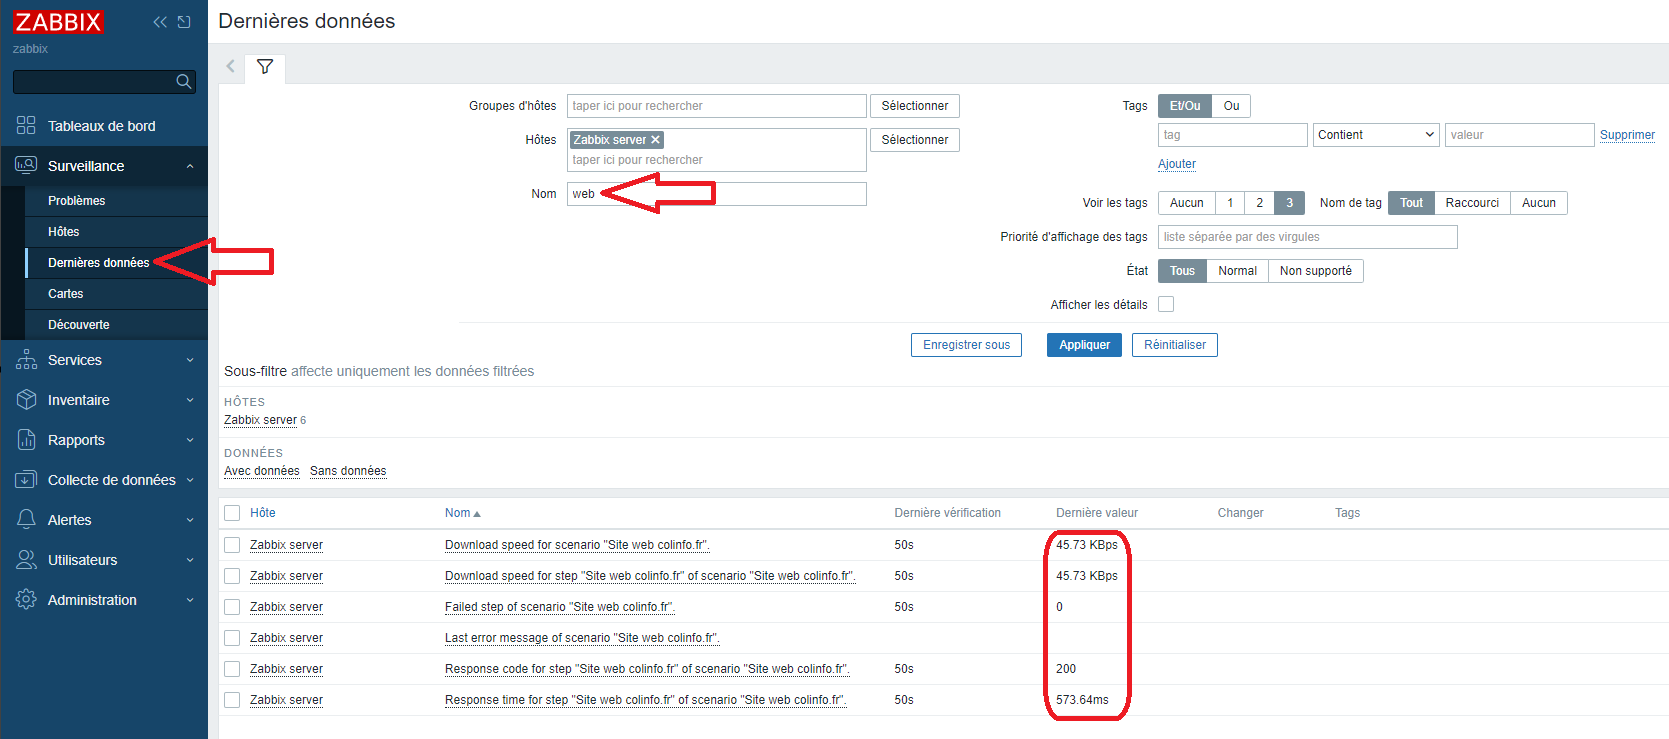The image size is (1669, 739).
Task: Expand the Utilisateurs menu section
Action: 190,560
